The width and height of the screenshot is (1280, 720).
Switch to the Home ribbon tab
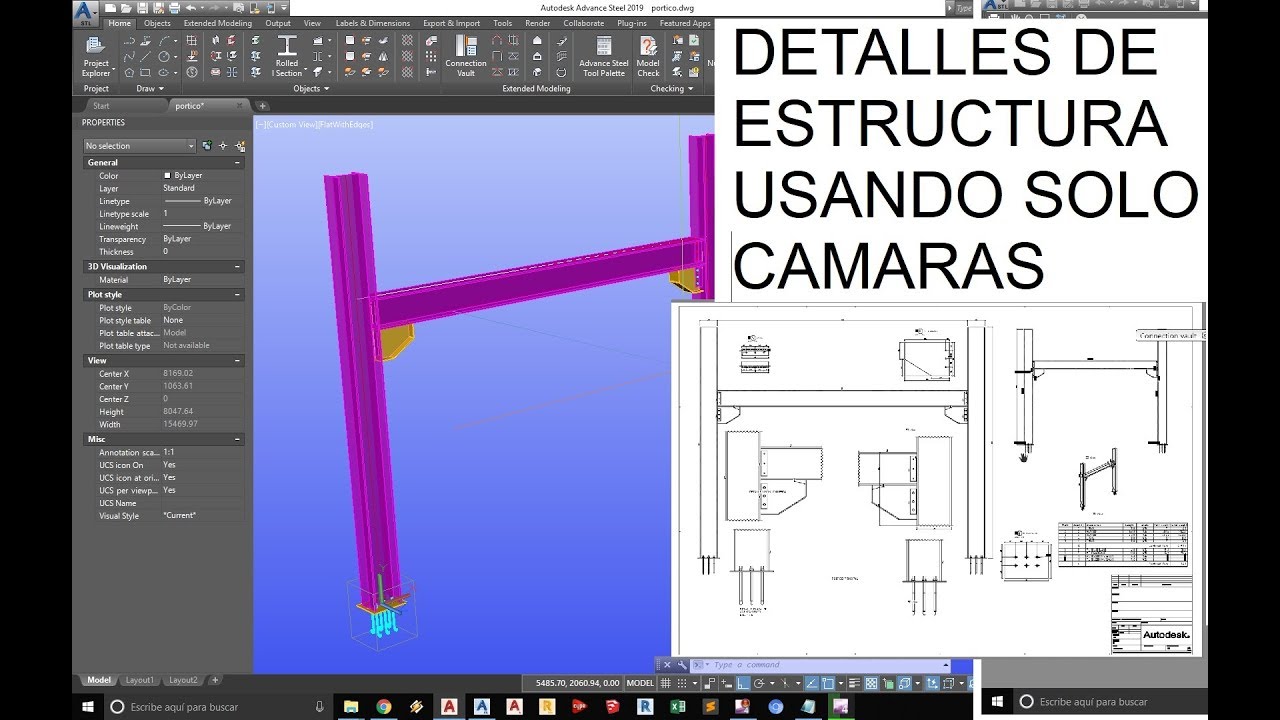pyautogui.click(x=119, y=23)
